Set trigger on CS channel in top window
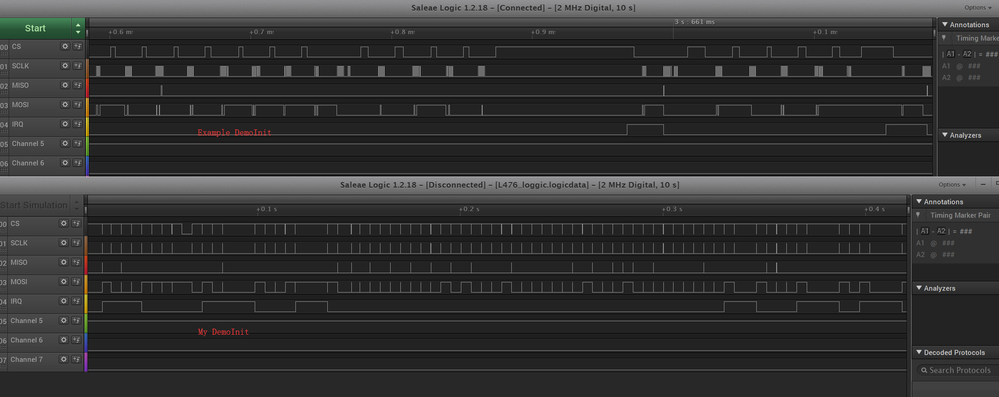Viewport: 999px width, 397px height. pyautogui.click(x=77, y=47)
